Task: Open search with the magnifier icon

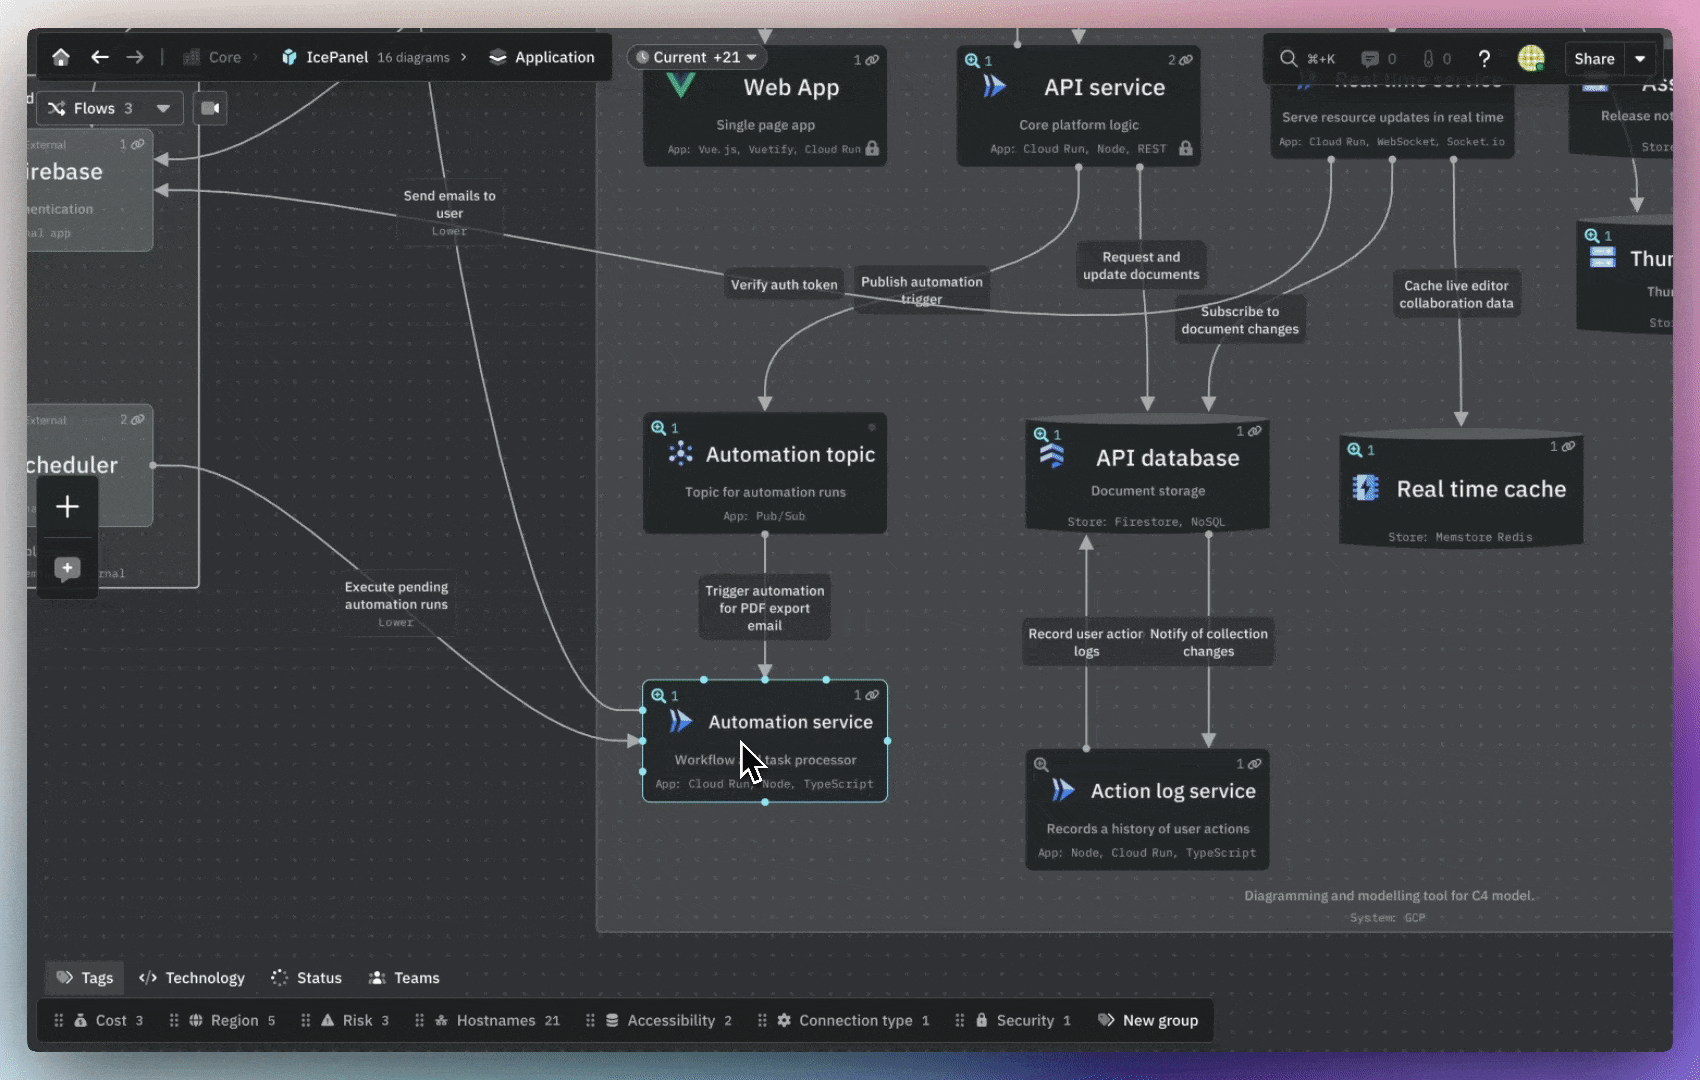Action: 1288,58
